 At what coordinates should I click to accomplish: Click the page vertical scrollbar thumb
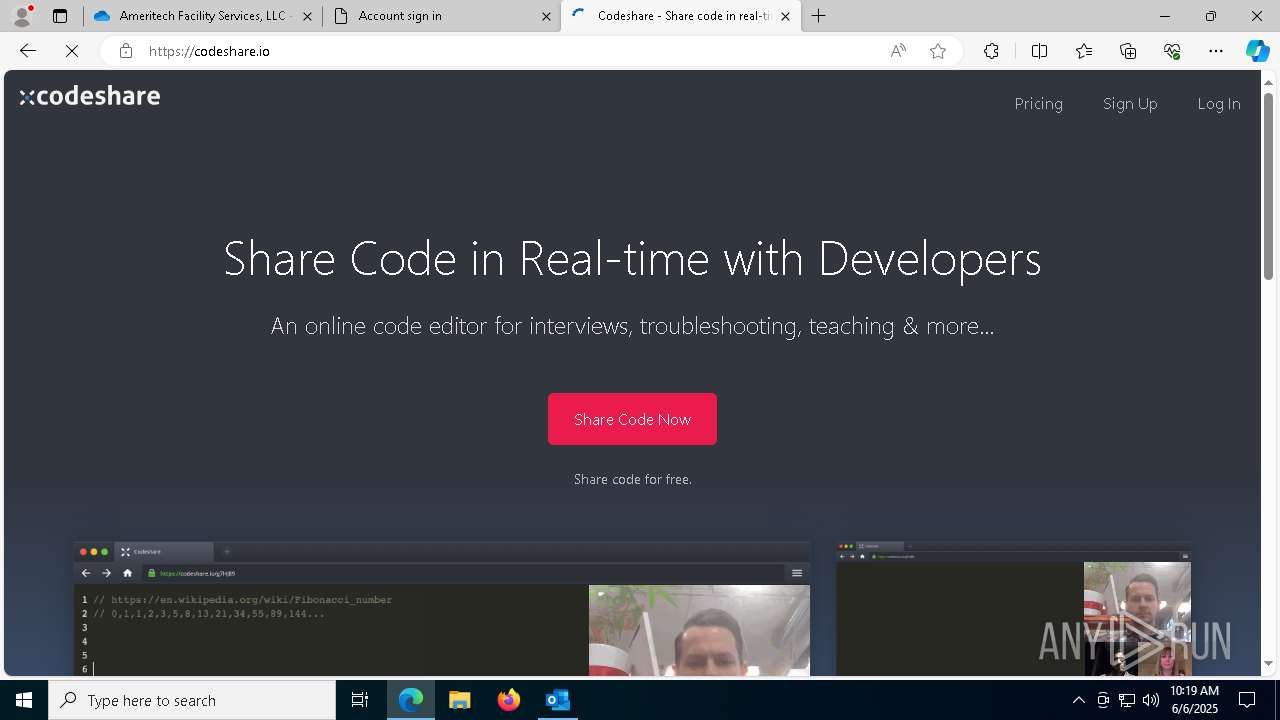1269,185
